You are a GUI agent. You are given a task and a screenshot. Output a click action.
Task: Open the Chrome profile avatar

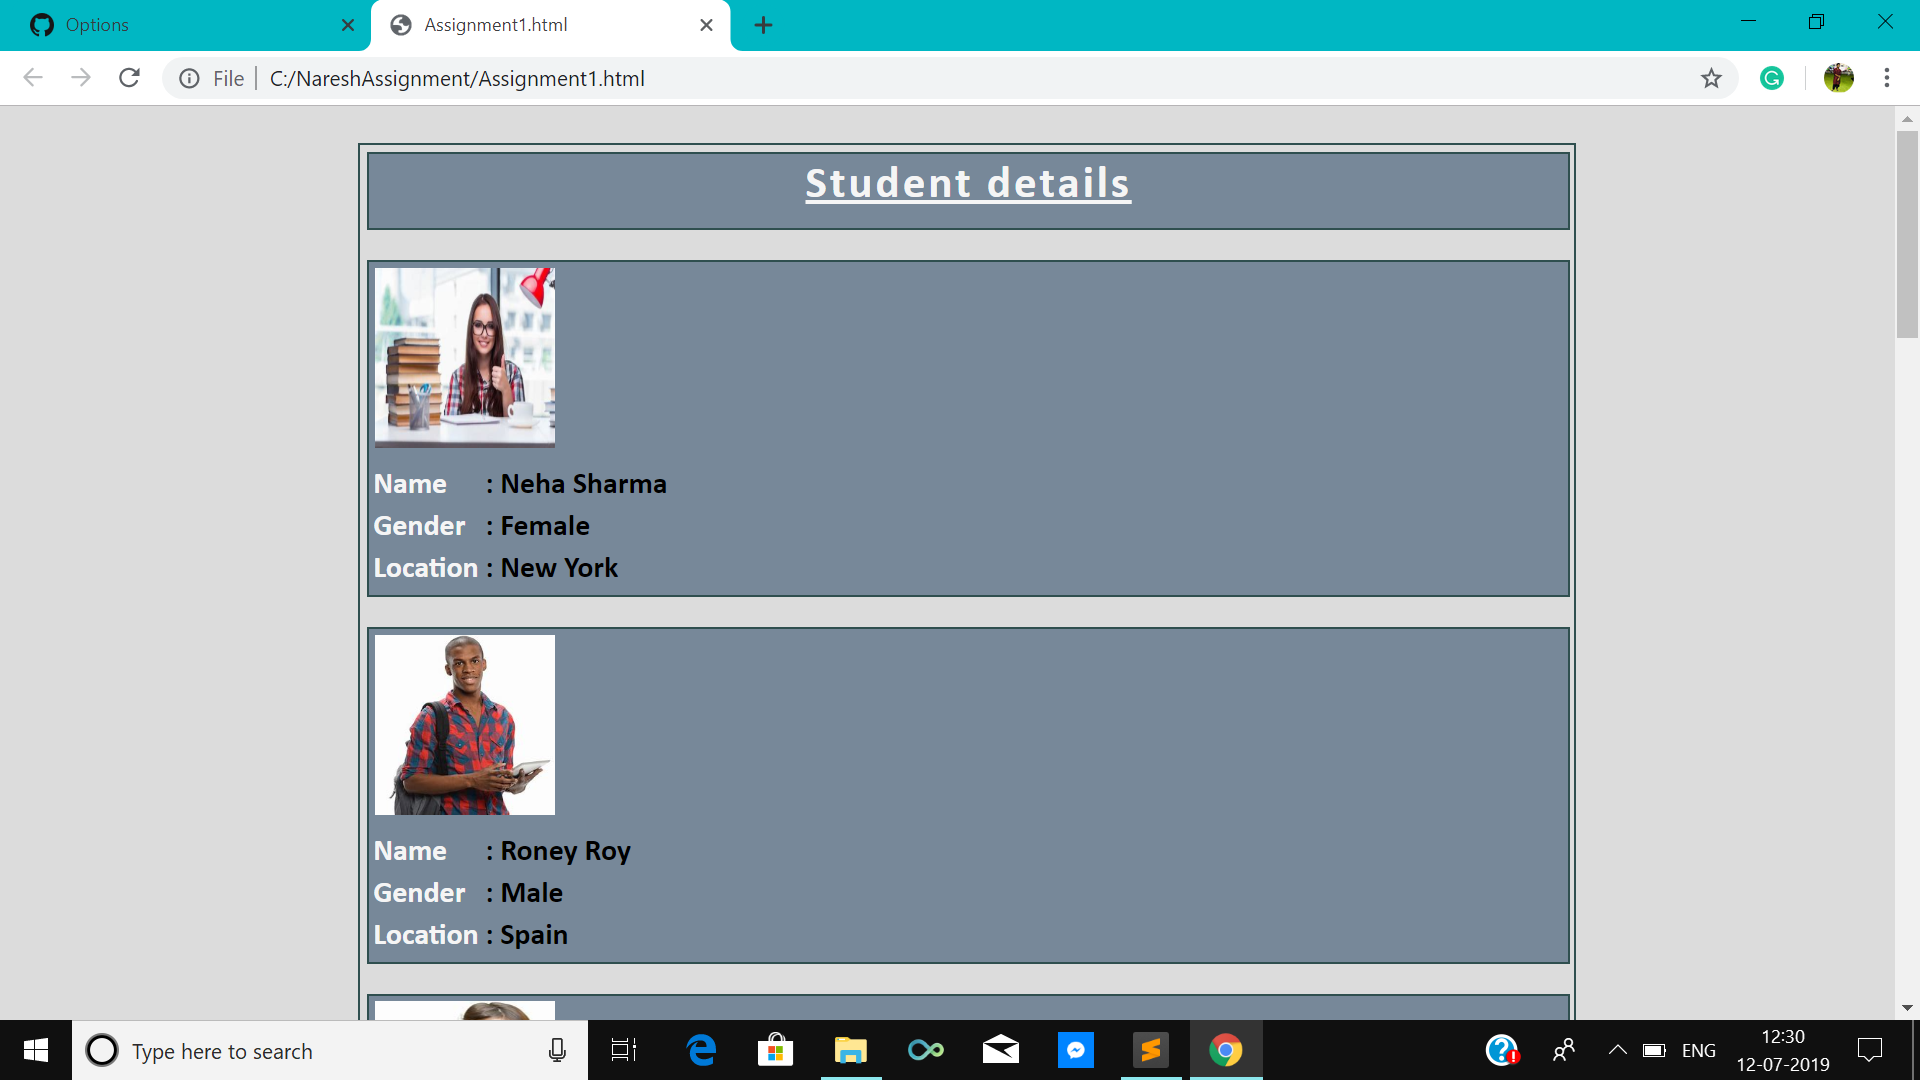click(x=1838, y=78)
